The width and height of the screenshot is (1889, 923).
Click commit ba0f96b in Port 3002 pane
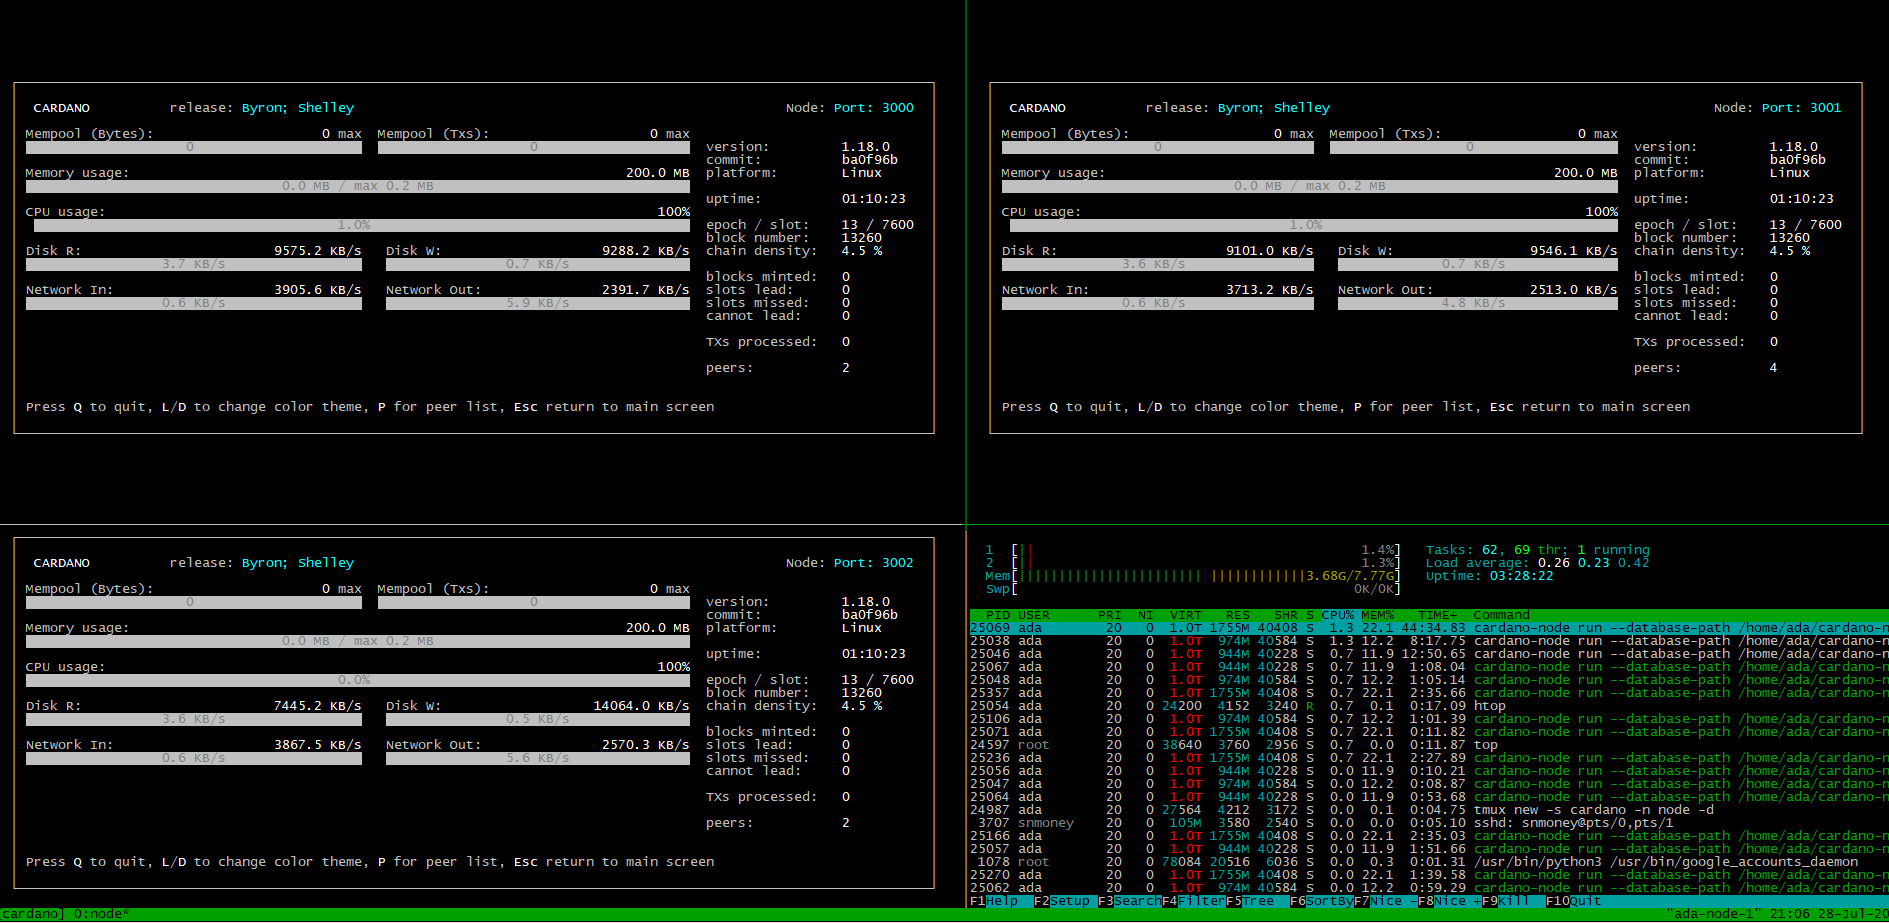tap(870, 615)
